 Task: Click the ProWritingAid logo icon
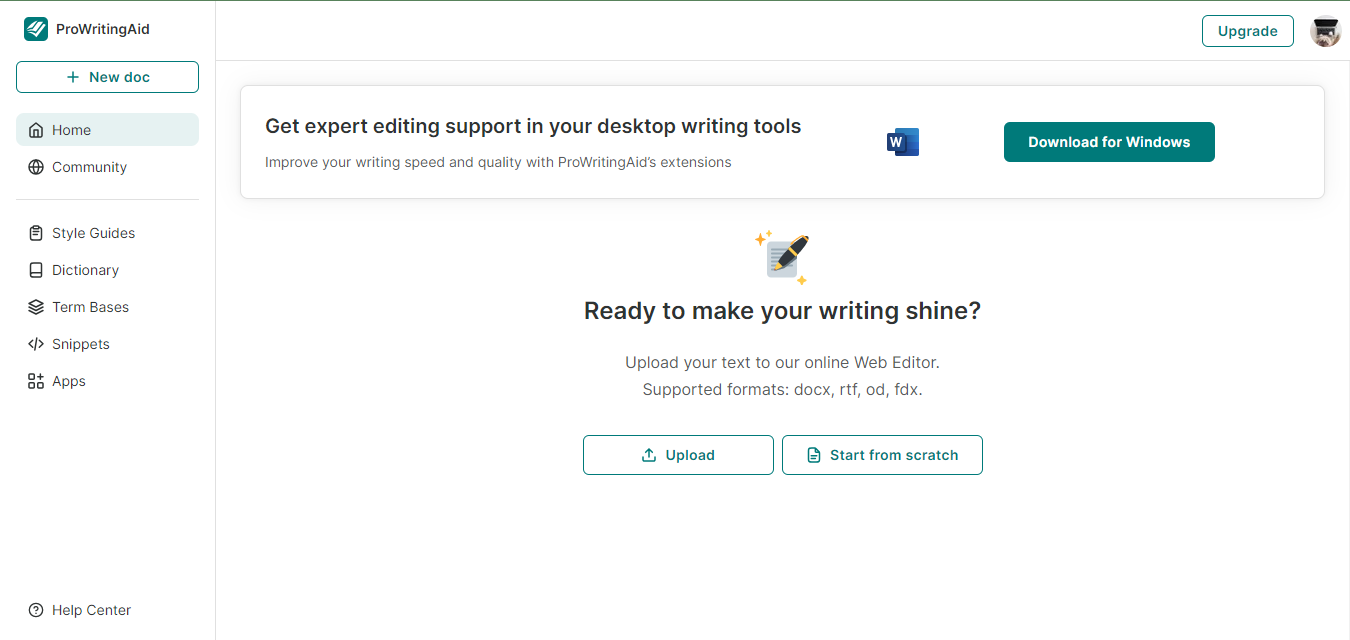[x=36, y=29]
